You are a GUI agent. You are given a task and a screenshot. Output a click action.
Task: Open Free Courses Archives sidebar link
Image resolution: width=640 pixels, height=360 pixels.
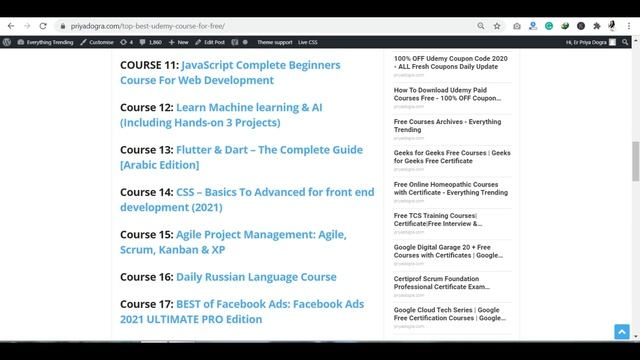tap(447, 126)
